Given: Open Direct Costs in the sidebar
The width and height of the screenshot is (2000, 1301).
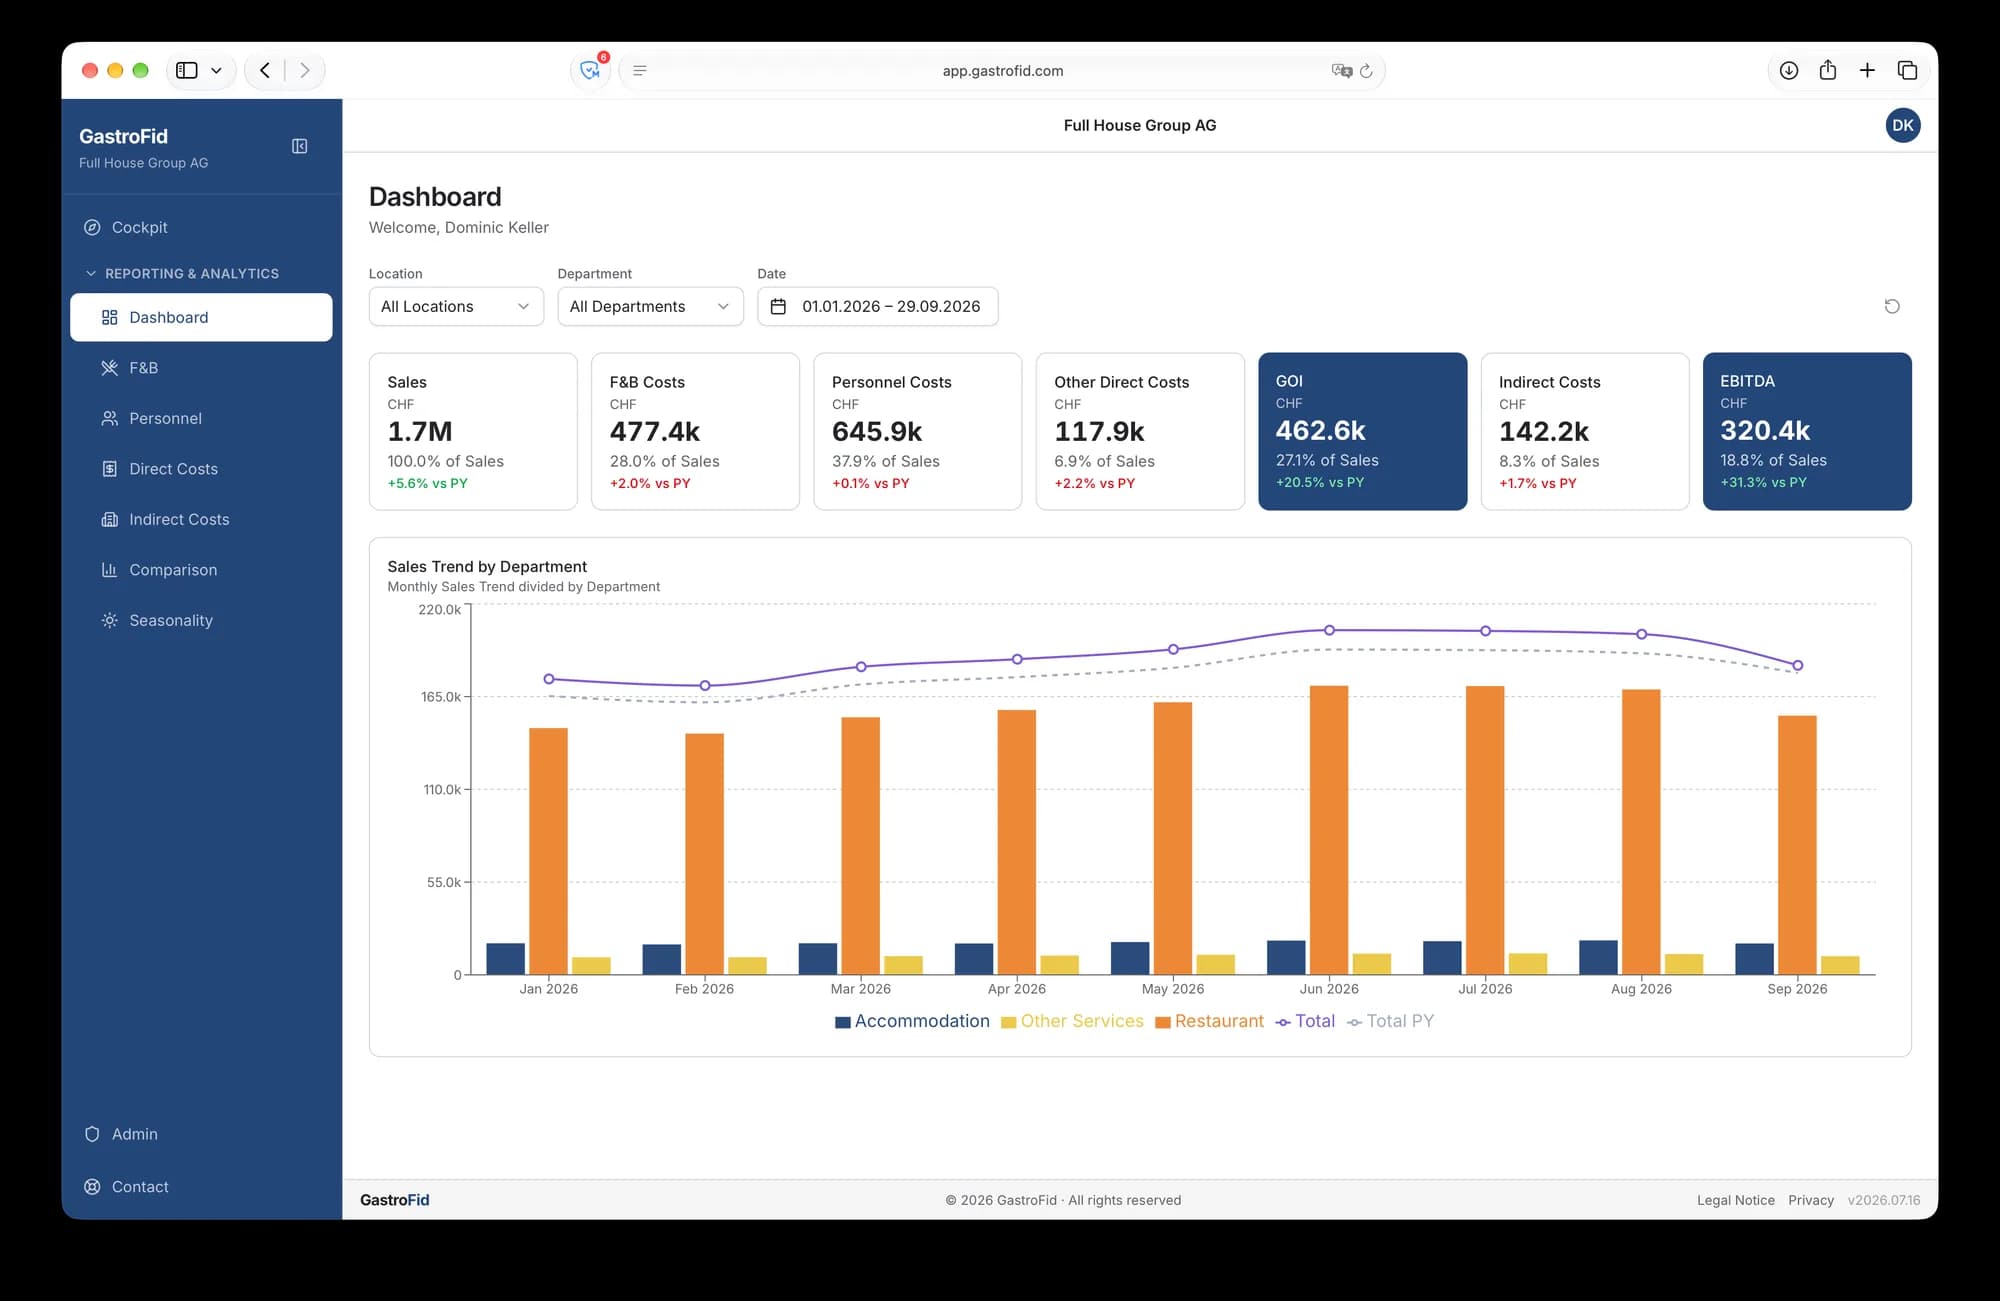Looking at the screenshot, I should click(x=201, y=469).
